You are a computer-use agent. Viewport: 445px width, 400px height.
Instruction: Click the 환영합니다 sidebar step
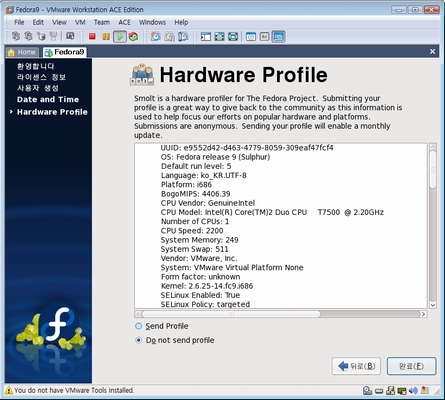(x=35, y=66)
